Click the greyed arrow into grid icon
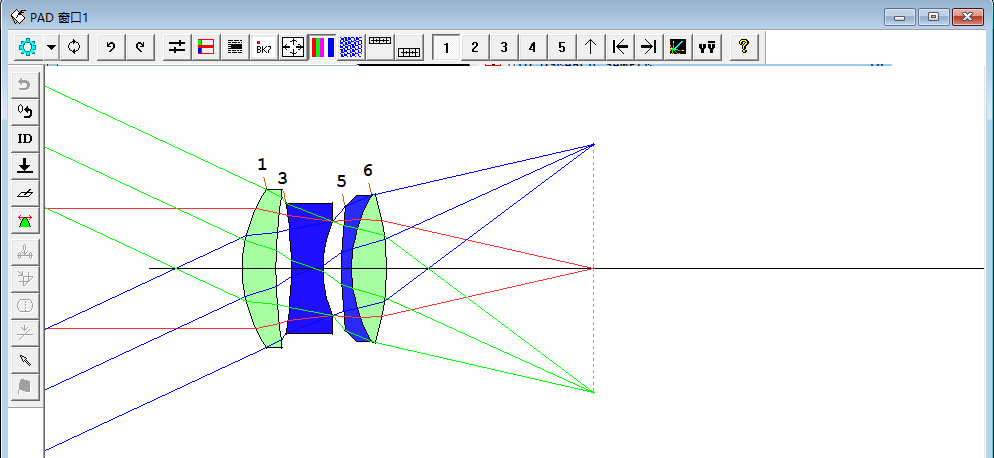Viewport: 994px width, 458px height. [x=25, y=278]
